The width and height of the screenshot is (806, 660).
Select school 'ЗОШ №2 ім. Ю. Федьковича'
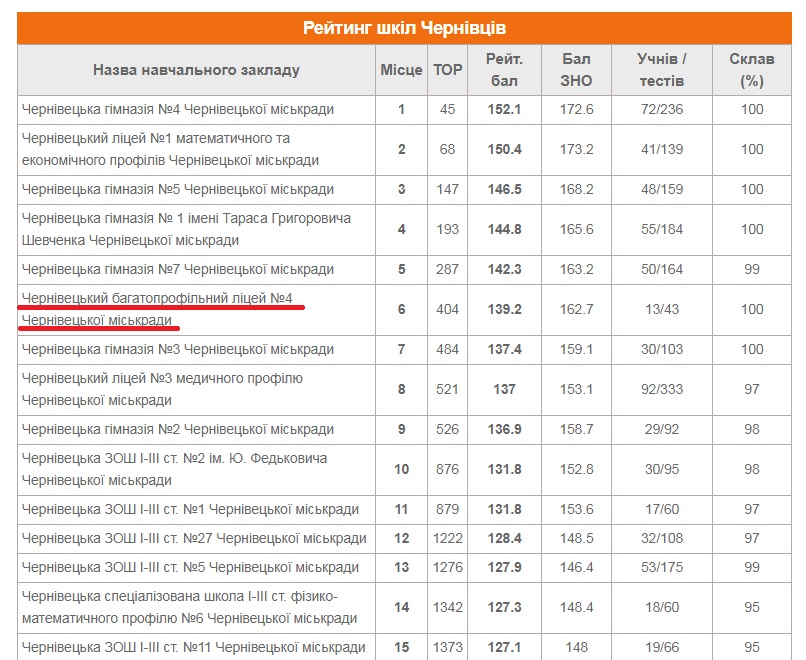point(175,470)
